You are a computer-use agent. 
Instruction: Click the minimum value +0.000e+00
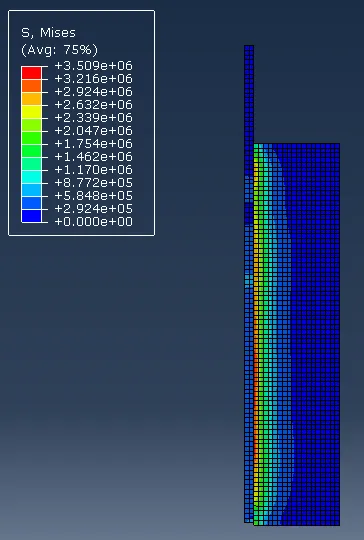click(x=93, y=221)
